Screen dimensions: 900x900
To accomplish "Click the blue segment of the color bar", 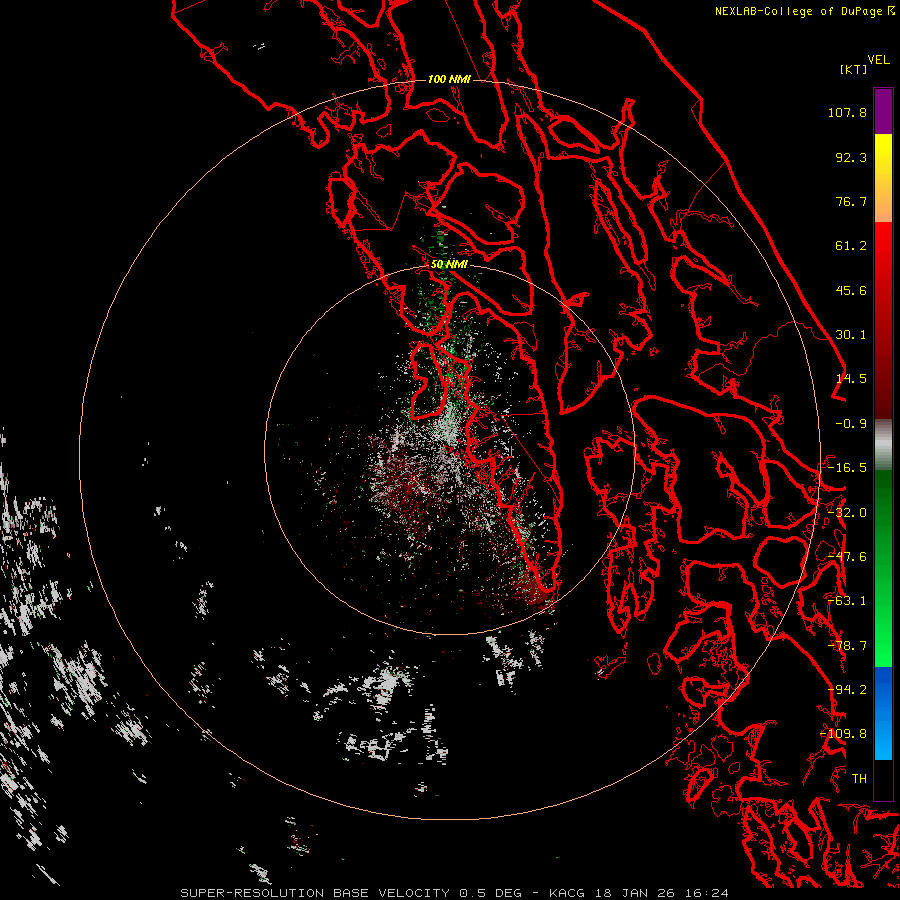I will coord(883,713).
